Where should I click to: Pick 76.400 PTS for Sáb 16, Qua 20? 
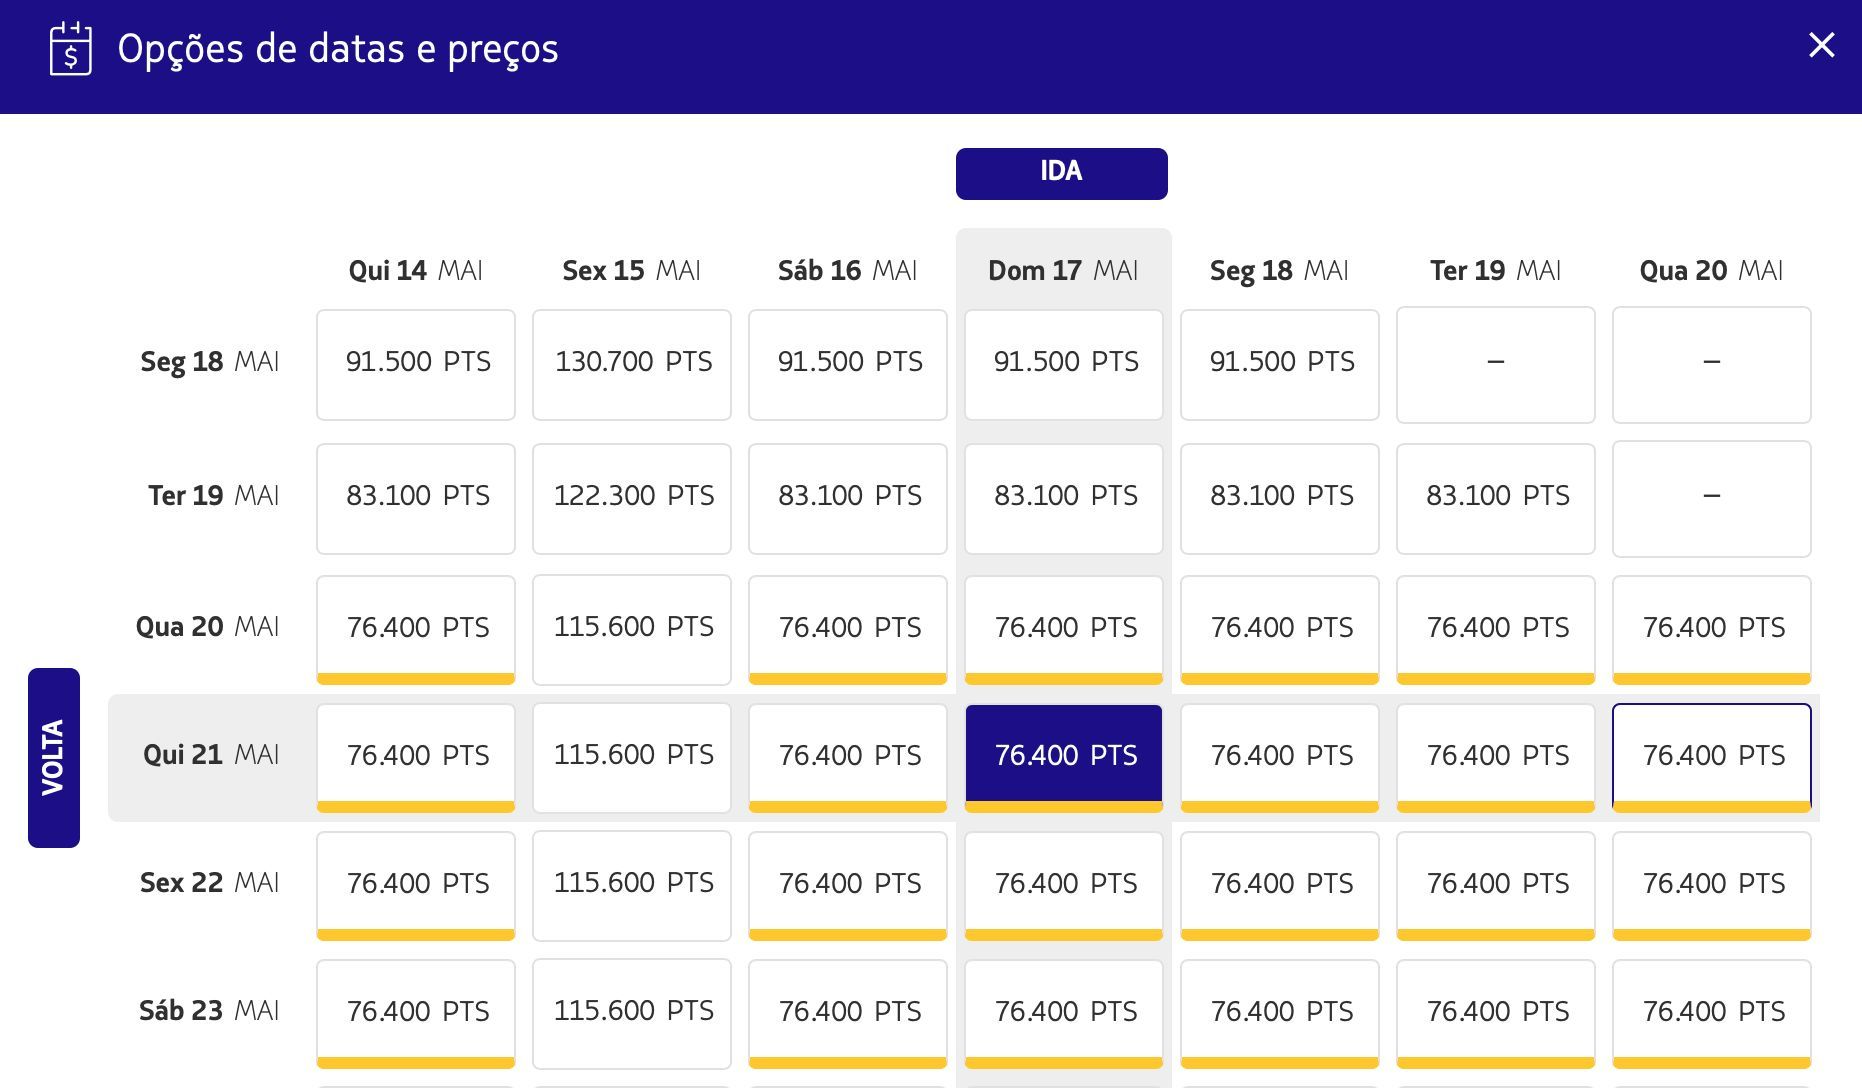pos(848,629)
